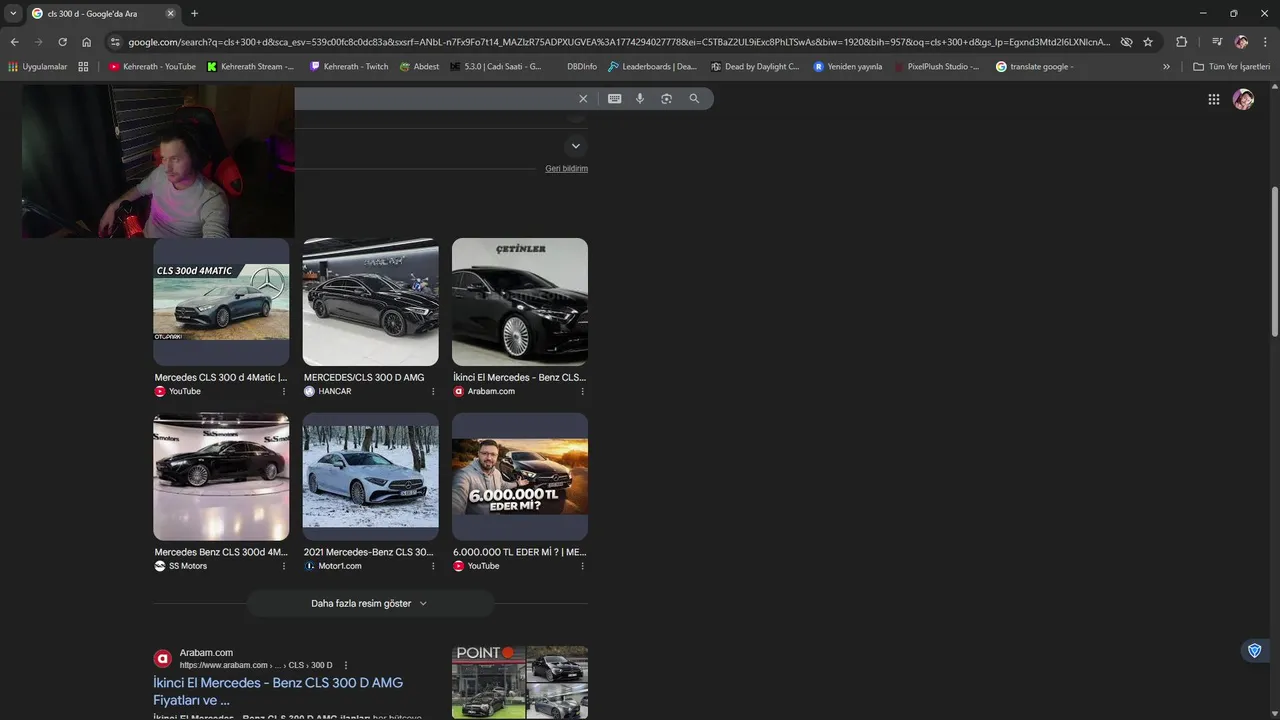Screen dimensions: 1280x720
Task: Open the 'MERCEDES/CLS 300 D AMG' HANCAR title
Action: tap(364, 377)
